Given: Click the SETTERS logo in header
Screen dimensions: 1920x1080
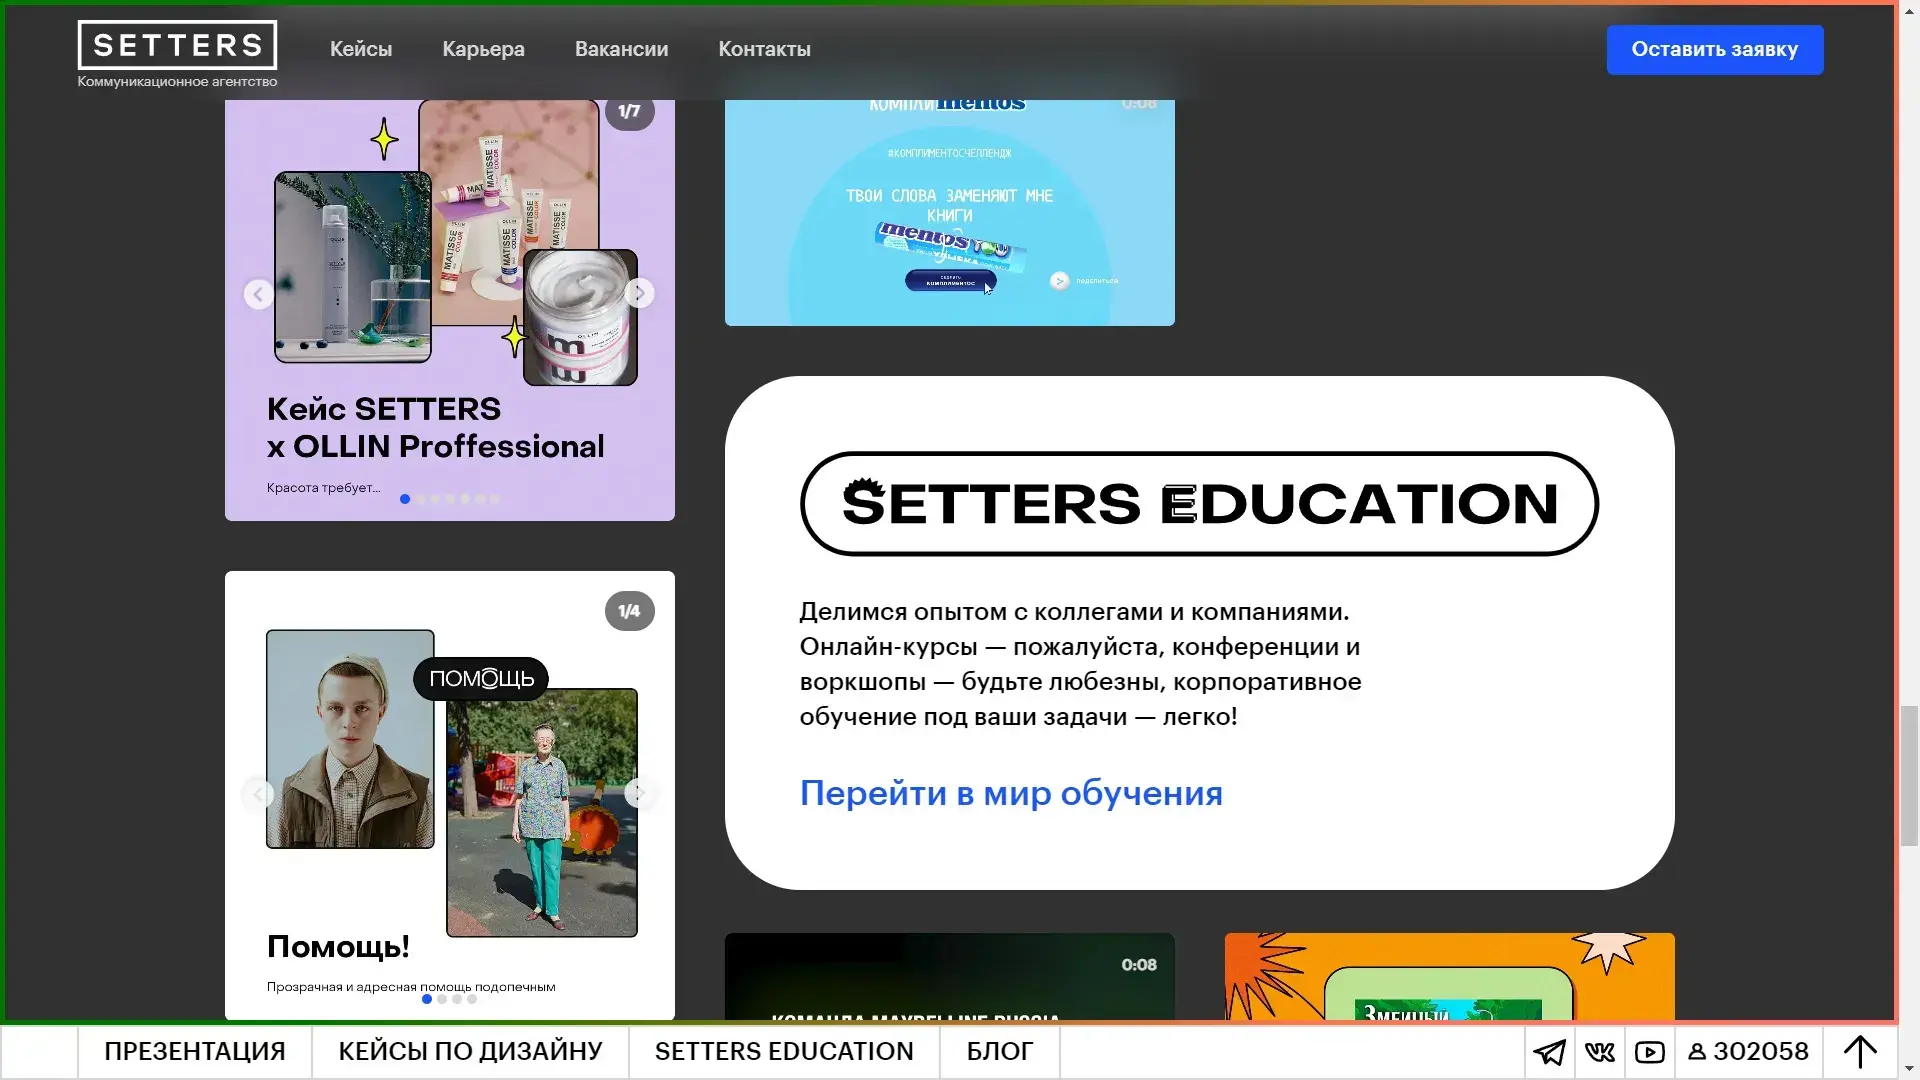Looking at the screenshot, I should point(177,46).
